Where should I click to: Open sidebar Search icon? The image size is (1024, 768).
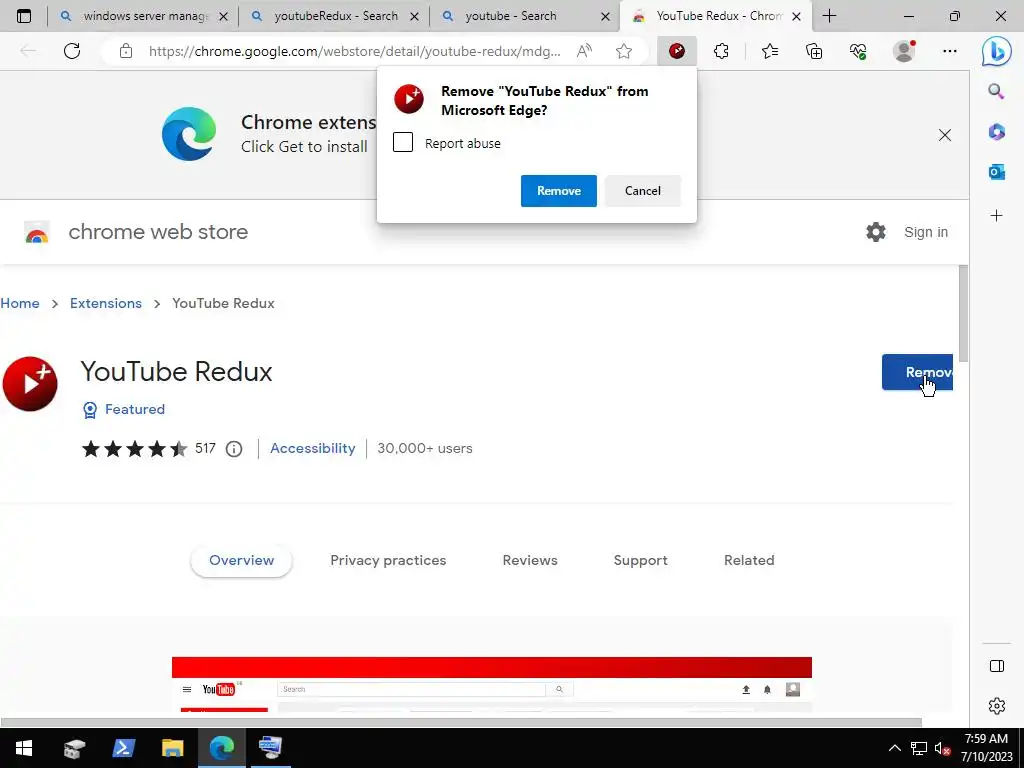tap(997, 91)
